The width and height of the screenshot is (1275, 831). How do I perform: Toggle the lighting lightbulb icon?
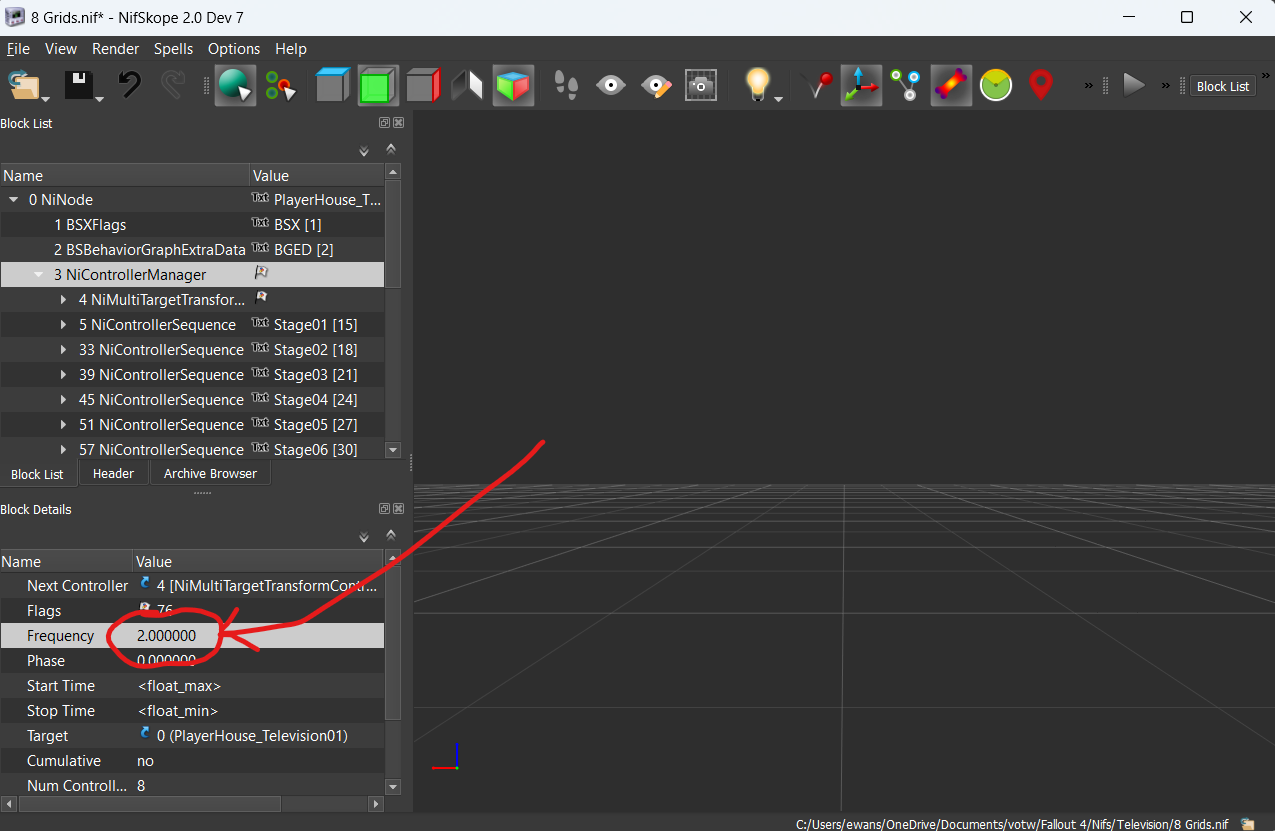point(758,84)
